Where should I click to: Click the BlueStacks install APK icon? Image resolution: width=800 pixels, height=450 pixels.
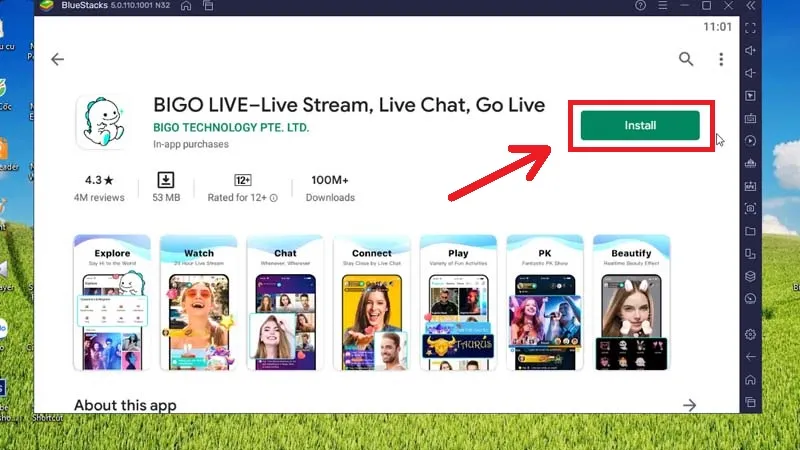[x=750, y=186]
